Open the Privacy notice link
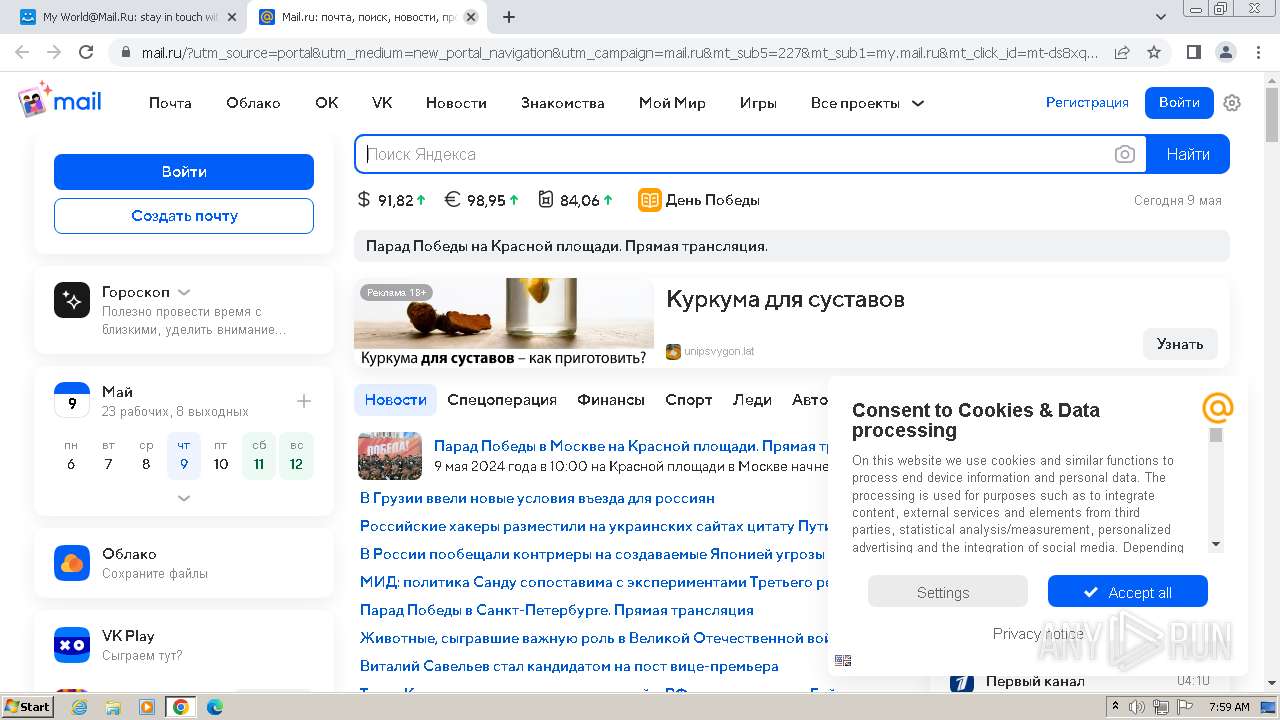The image size is (1280, 720). [x=1038, y=634]
